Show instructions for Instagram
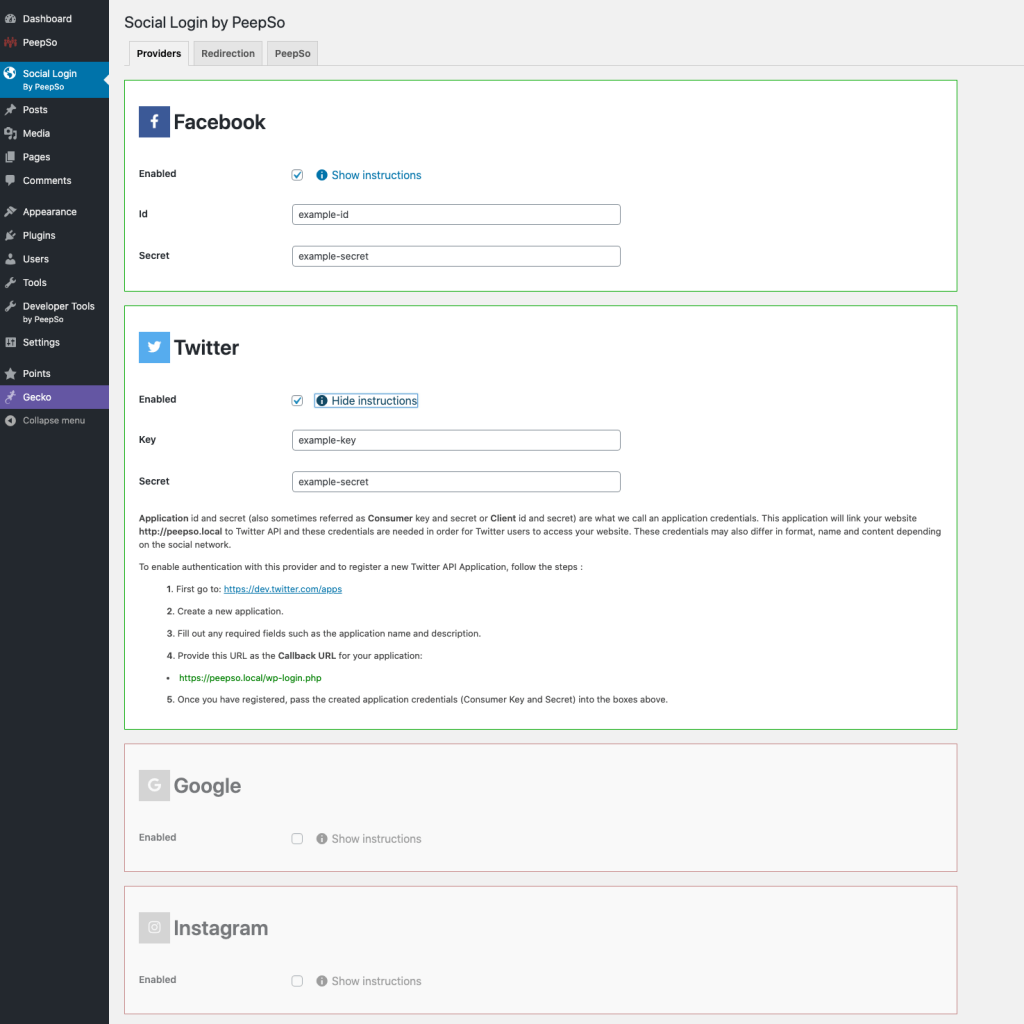This screenshot has width=1024, height=1024. coord(376,981)
